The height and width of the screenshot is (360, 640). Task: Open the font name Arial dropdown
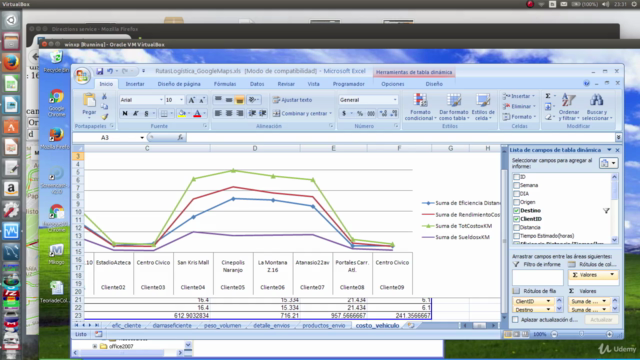click(161, 100)
